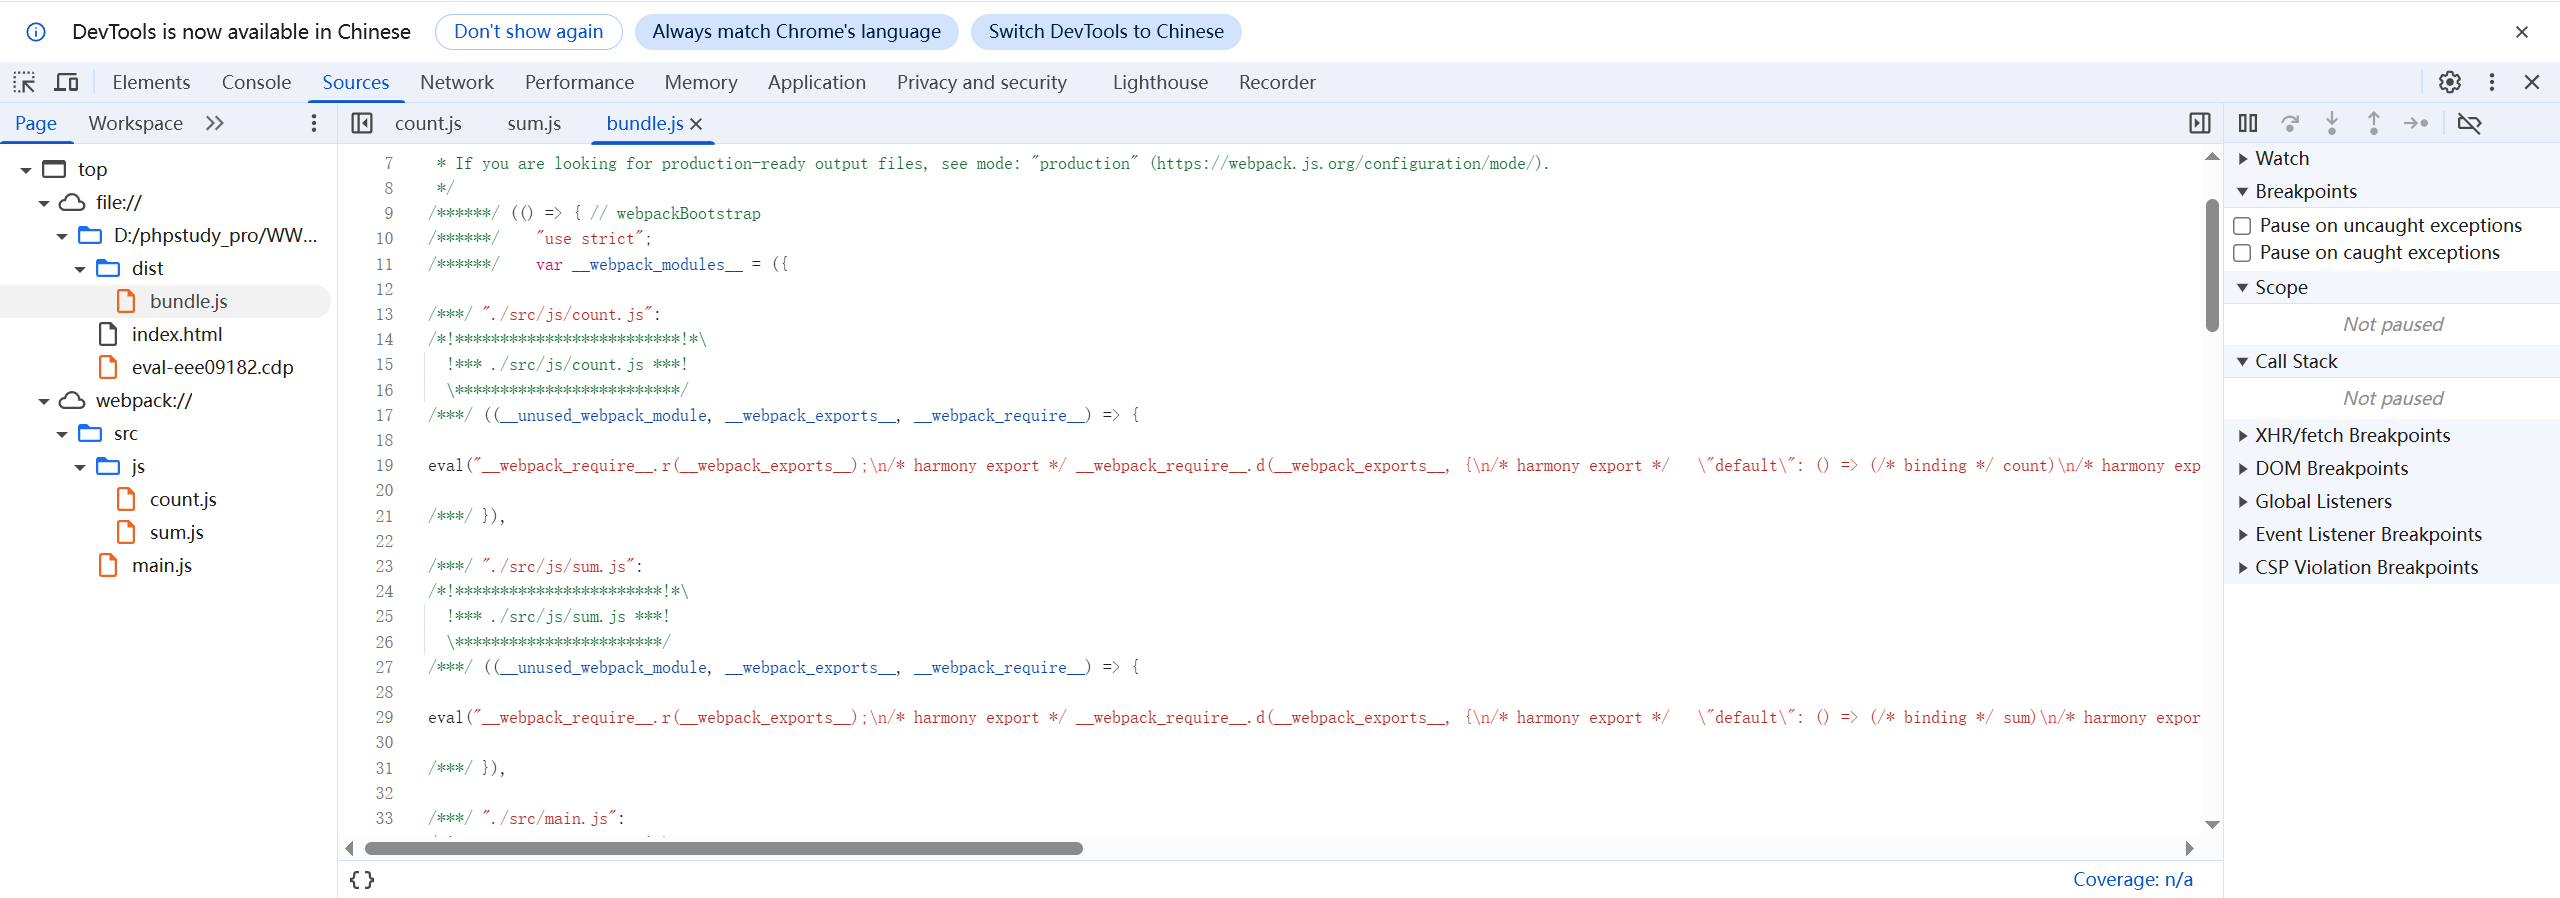2560x898 pixels.
Task: Expand CSP Violation Breakpoints section
Action: (2243, 568)
